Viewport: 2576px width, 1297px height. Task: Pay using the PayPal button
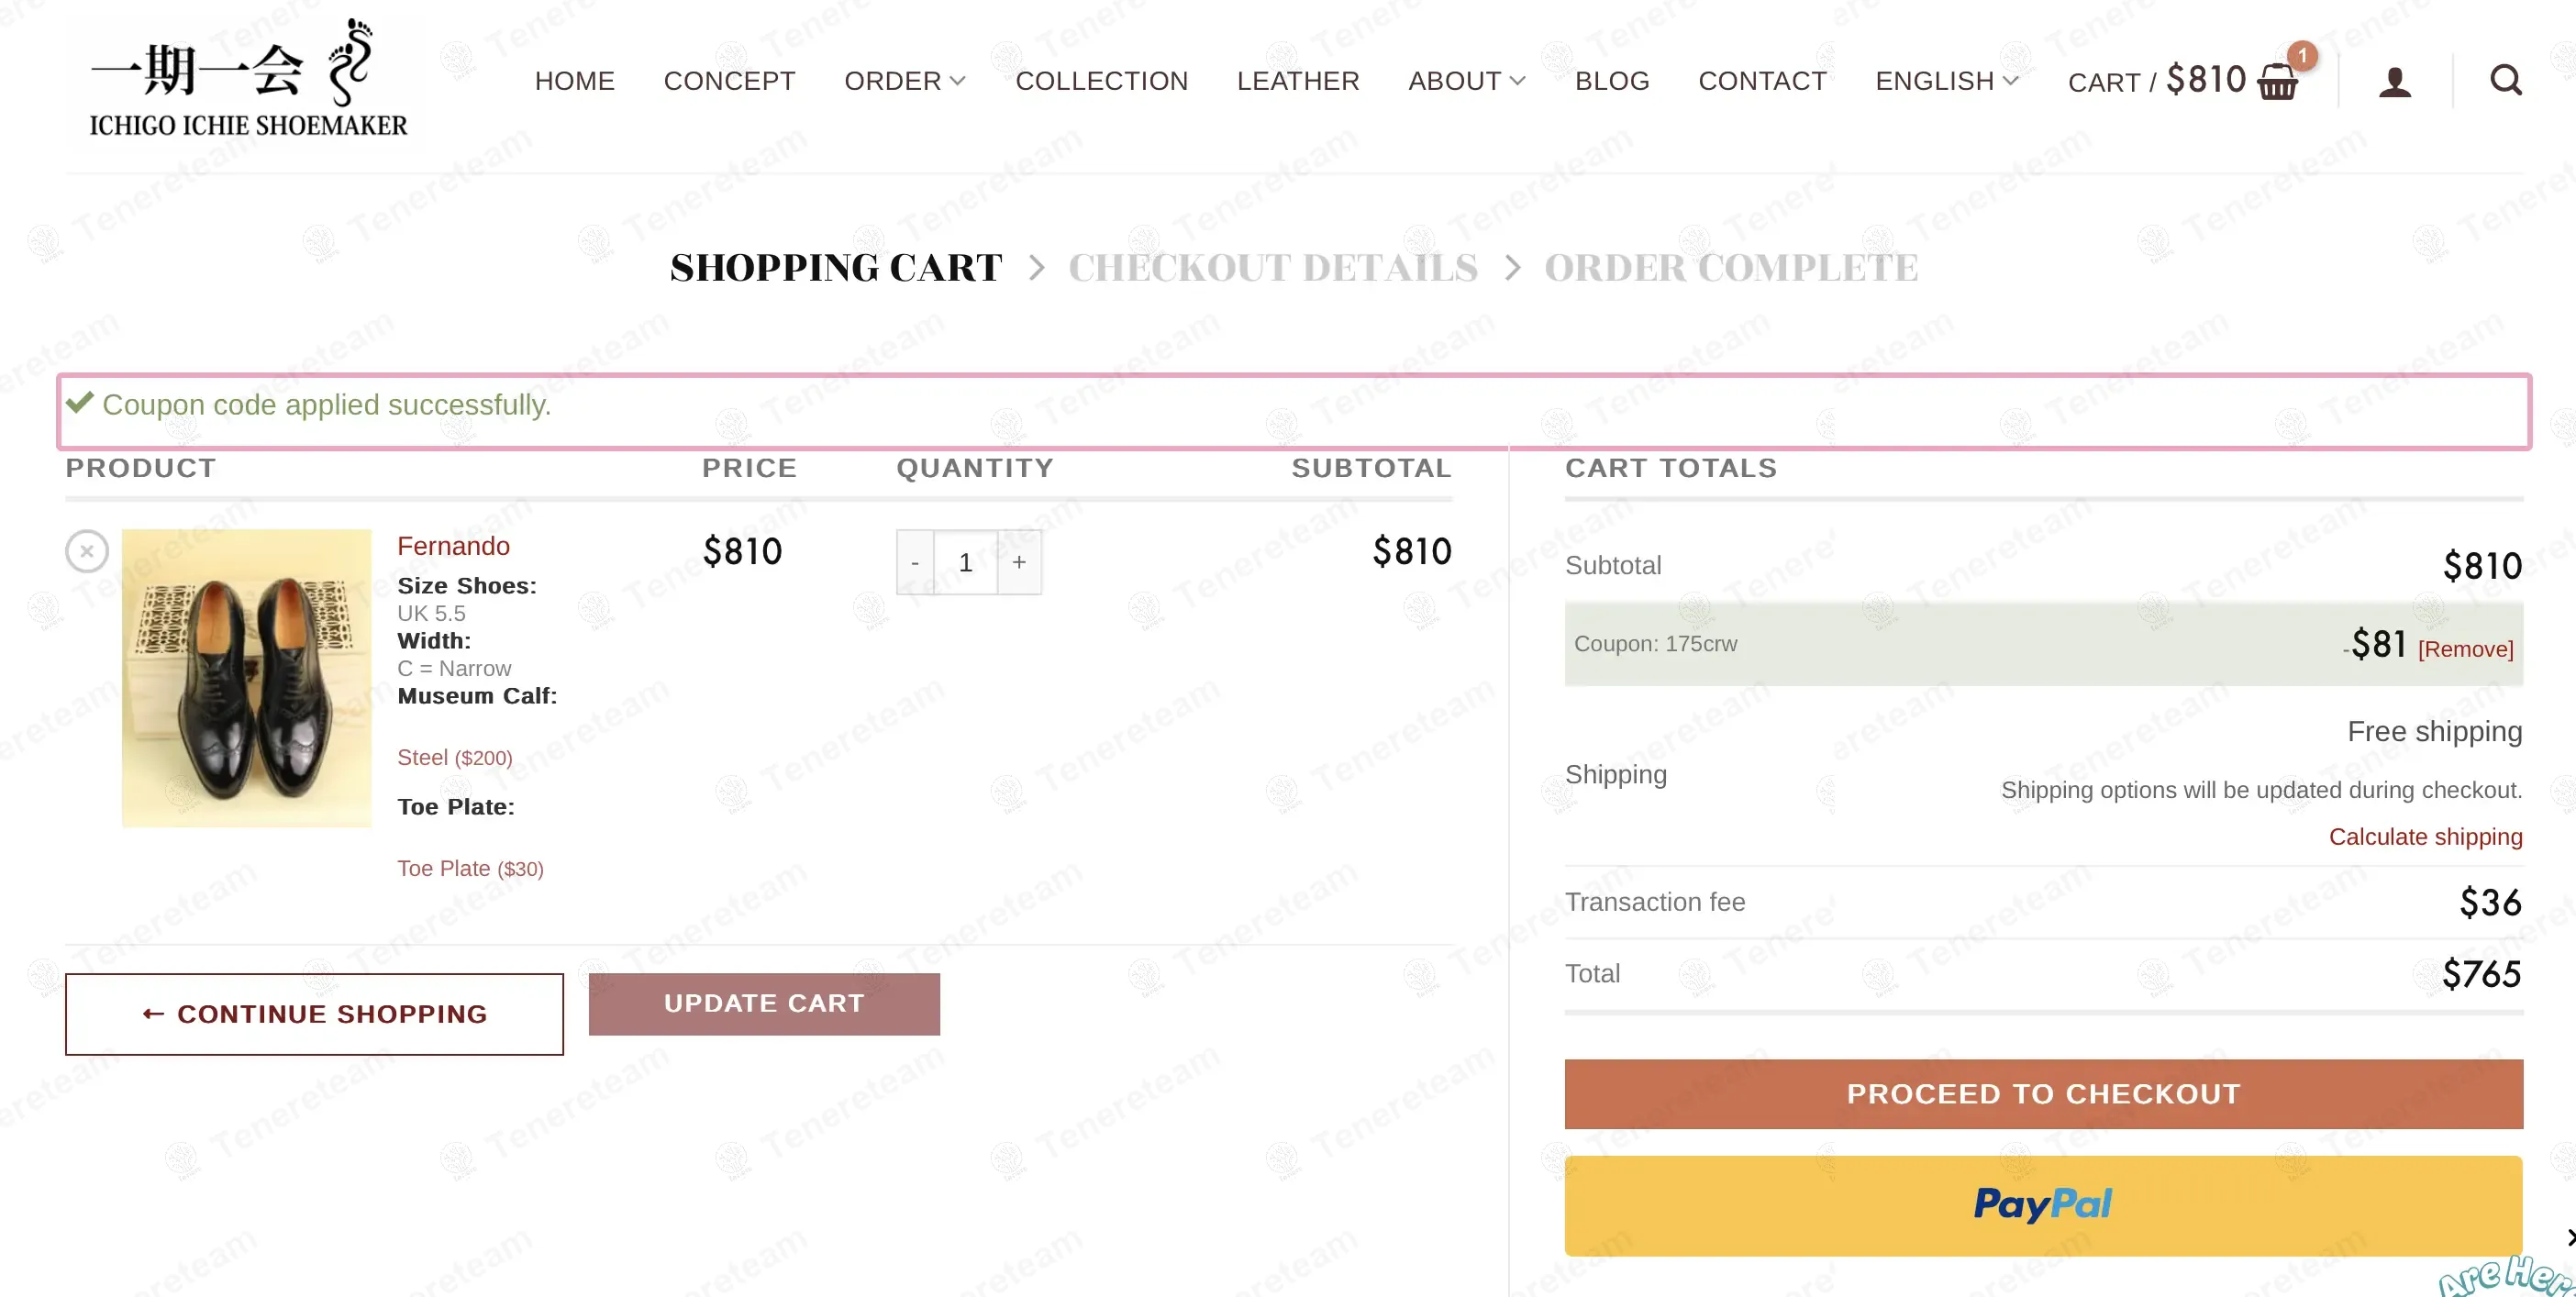pos(2043,1205)
